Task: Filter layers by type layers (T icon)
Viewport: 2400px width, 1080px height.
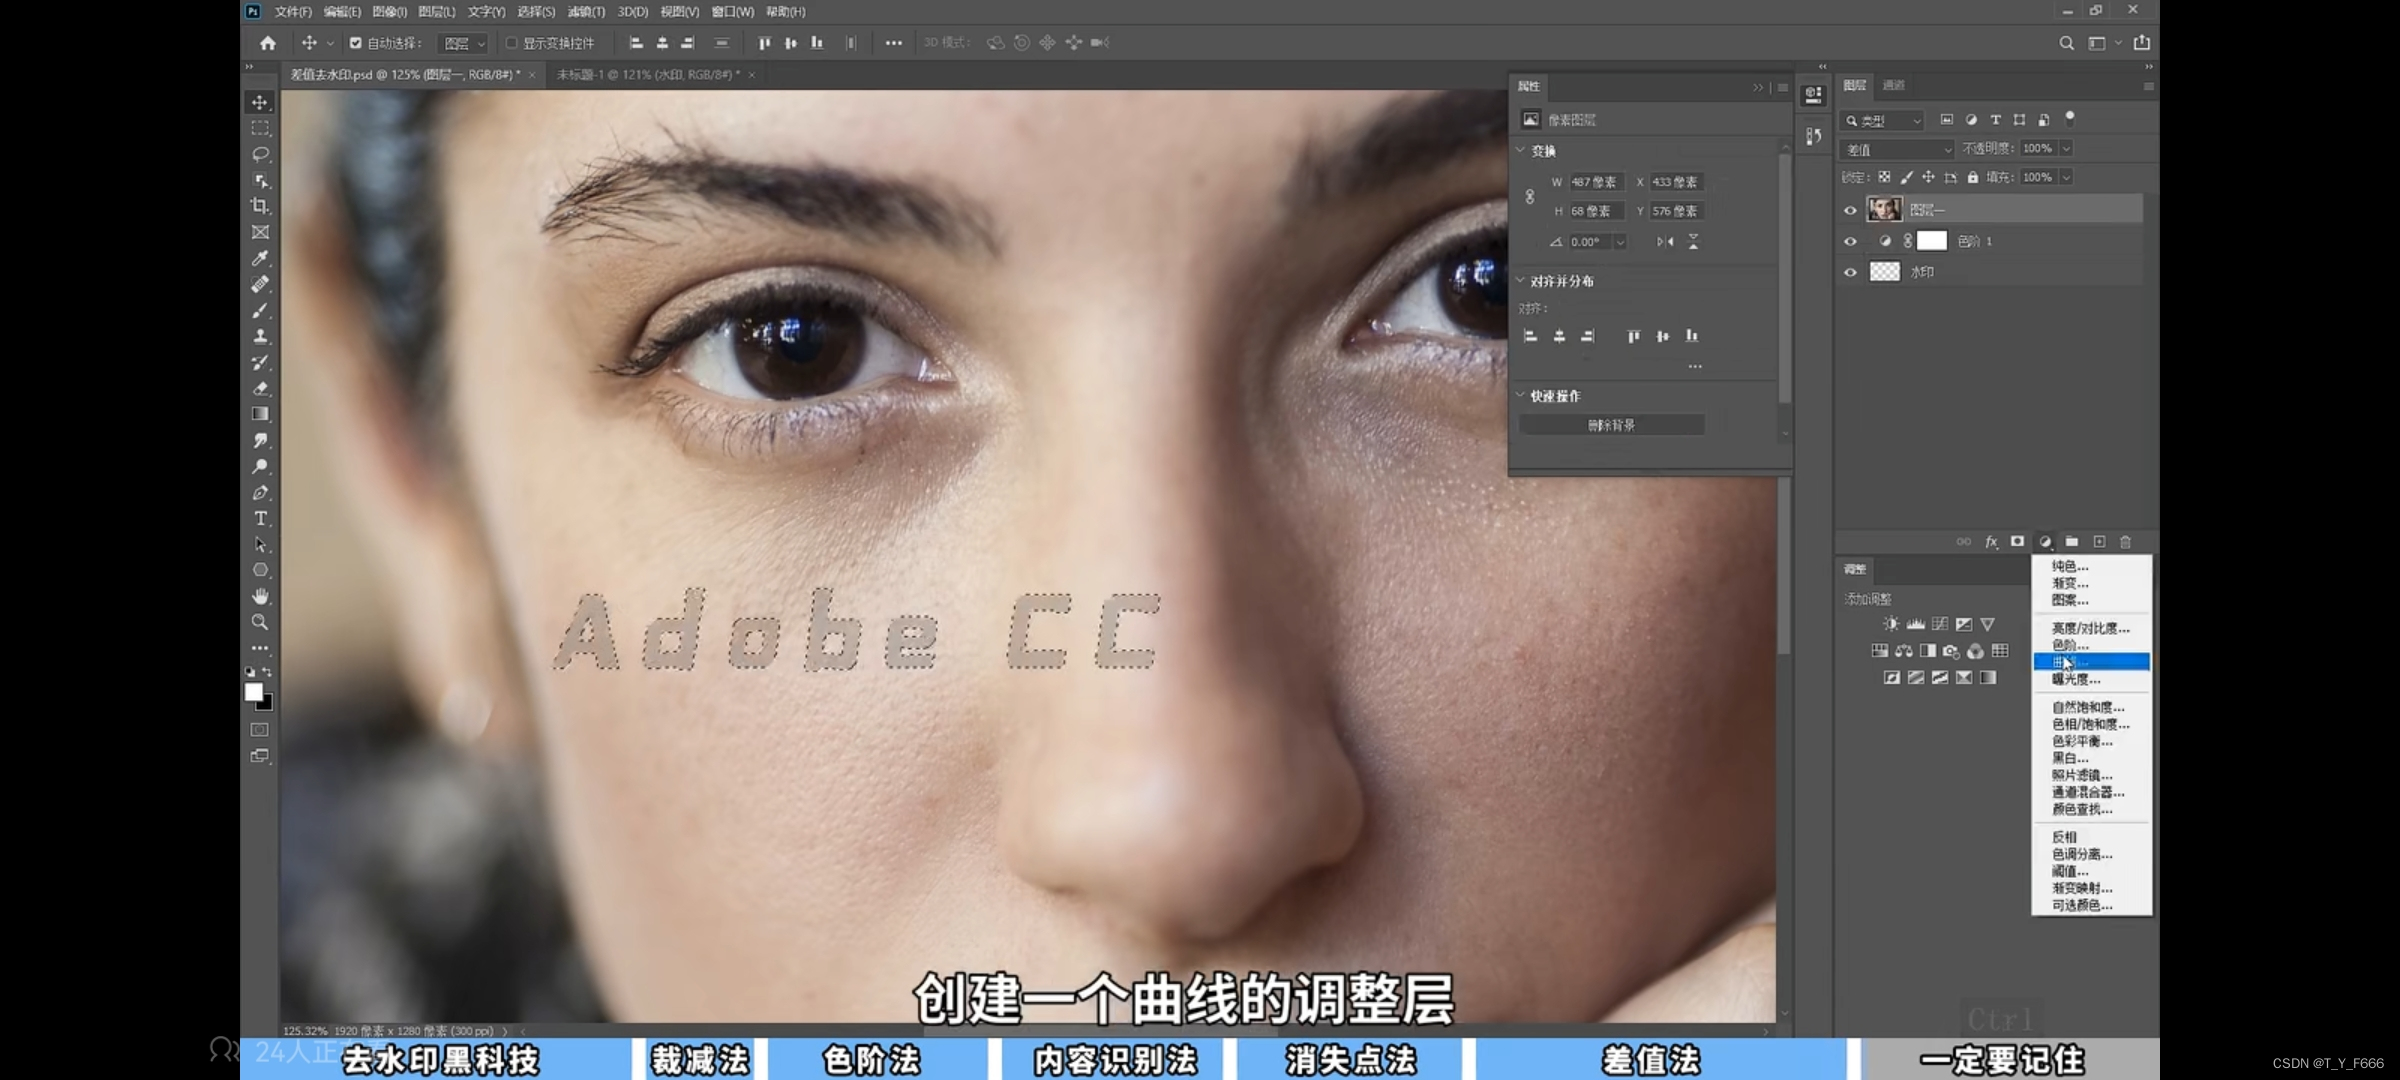Action: pos(1995,120)
